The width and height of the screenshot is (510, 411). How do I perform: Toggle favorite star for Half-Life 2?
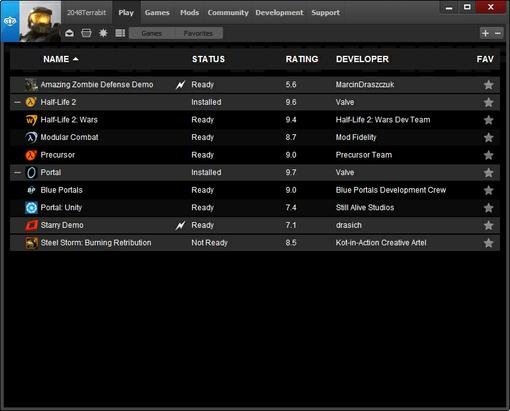(488, 102)
